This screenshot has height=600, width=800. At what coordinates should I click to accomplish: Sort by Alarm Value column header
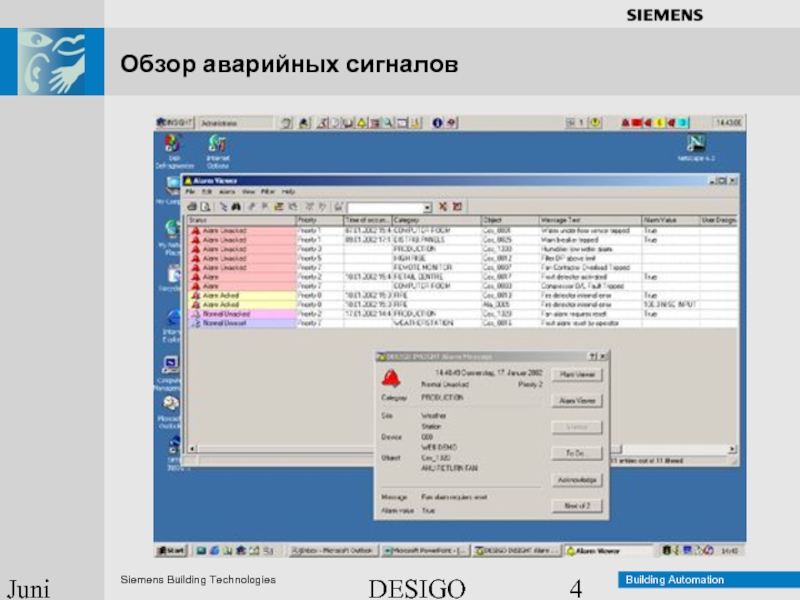[670, 220]
